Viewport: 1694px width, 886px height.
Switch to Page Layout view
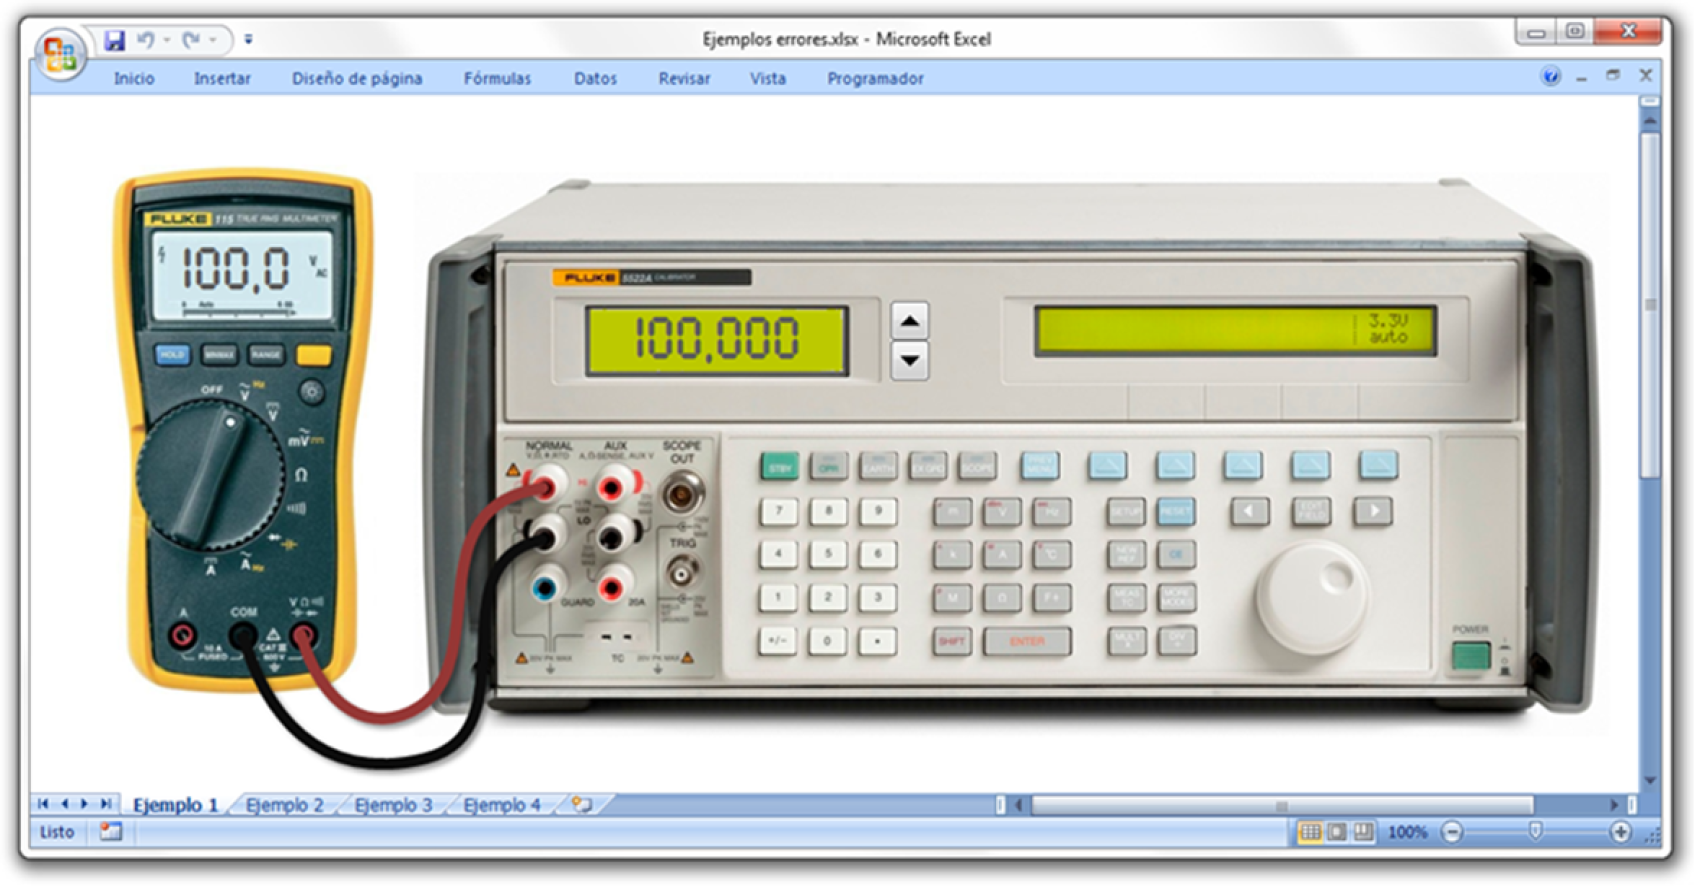pos(1337,832)
